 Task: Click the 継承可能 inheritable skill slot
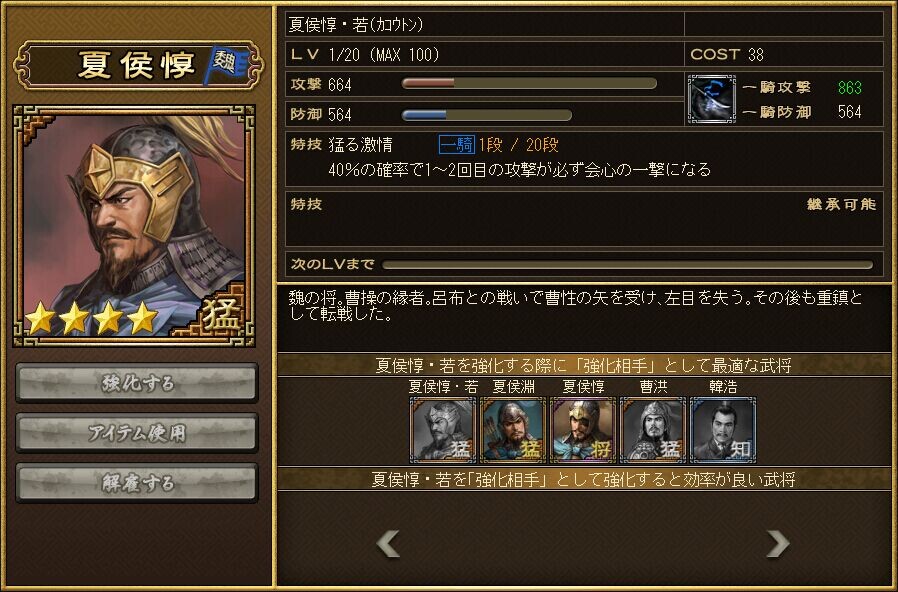click(x=584, y=219)
